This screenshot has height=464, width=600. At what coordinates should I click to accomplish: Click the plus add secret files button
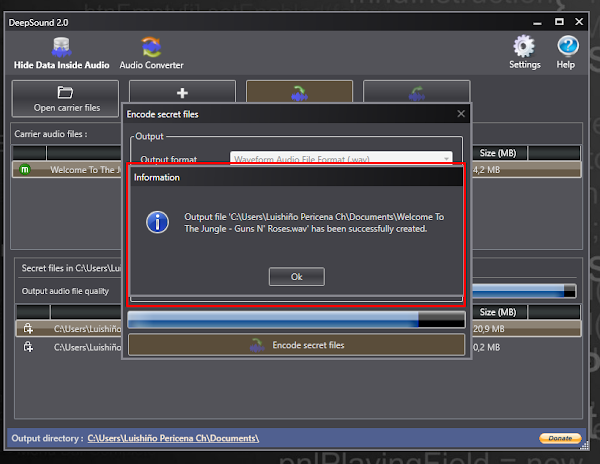point(183,92)
